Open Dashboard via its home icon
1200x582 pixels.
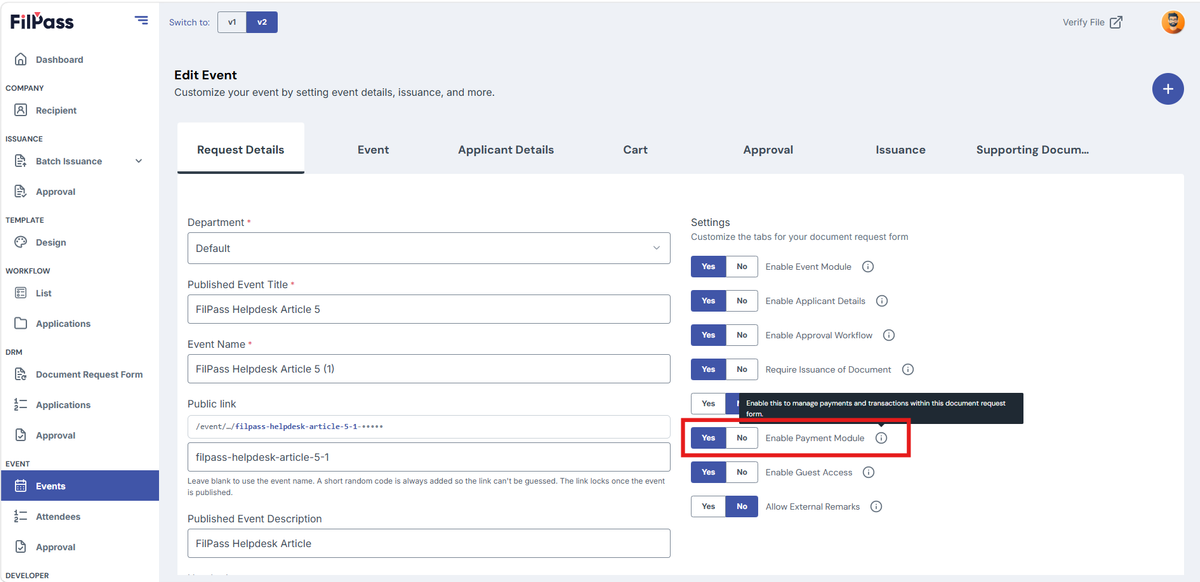(20, 60)
